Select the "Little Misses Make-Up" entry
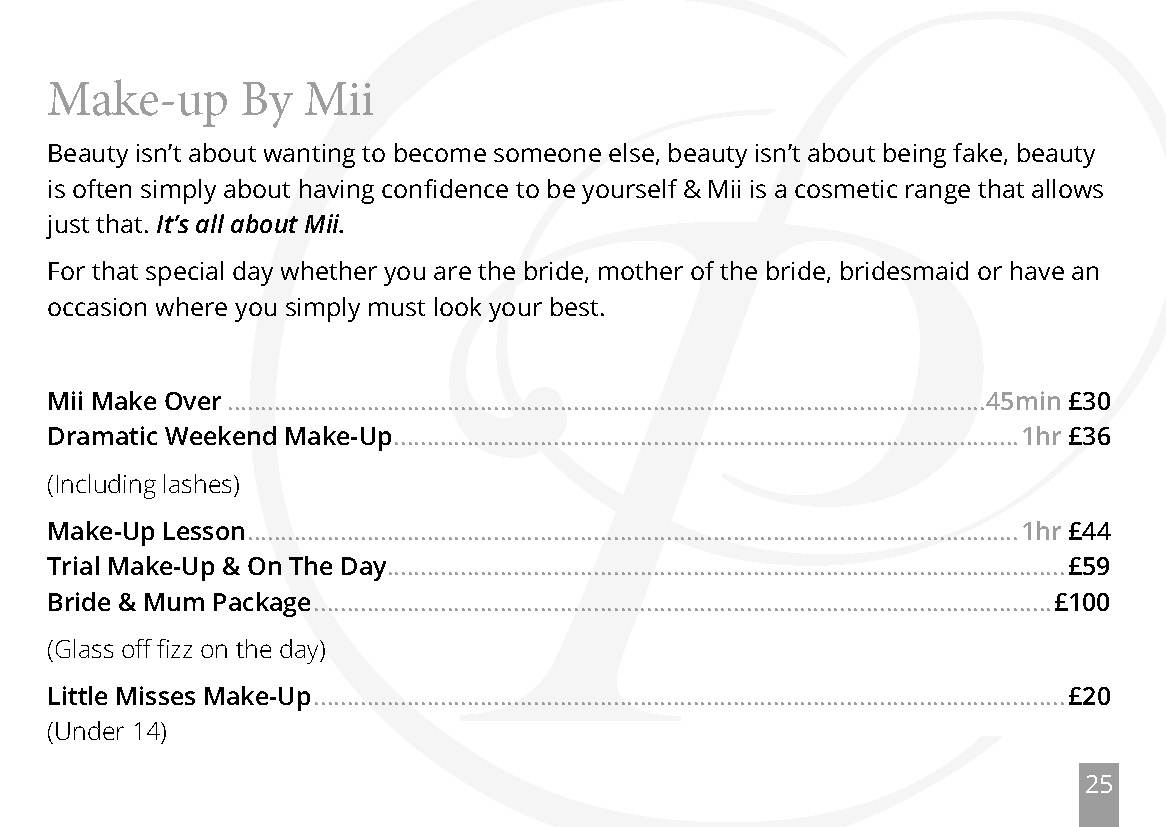This screenshot has height=827, width=1166. 179,696
